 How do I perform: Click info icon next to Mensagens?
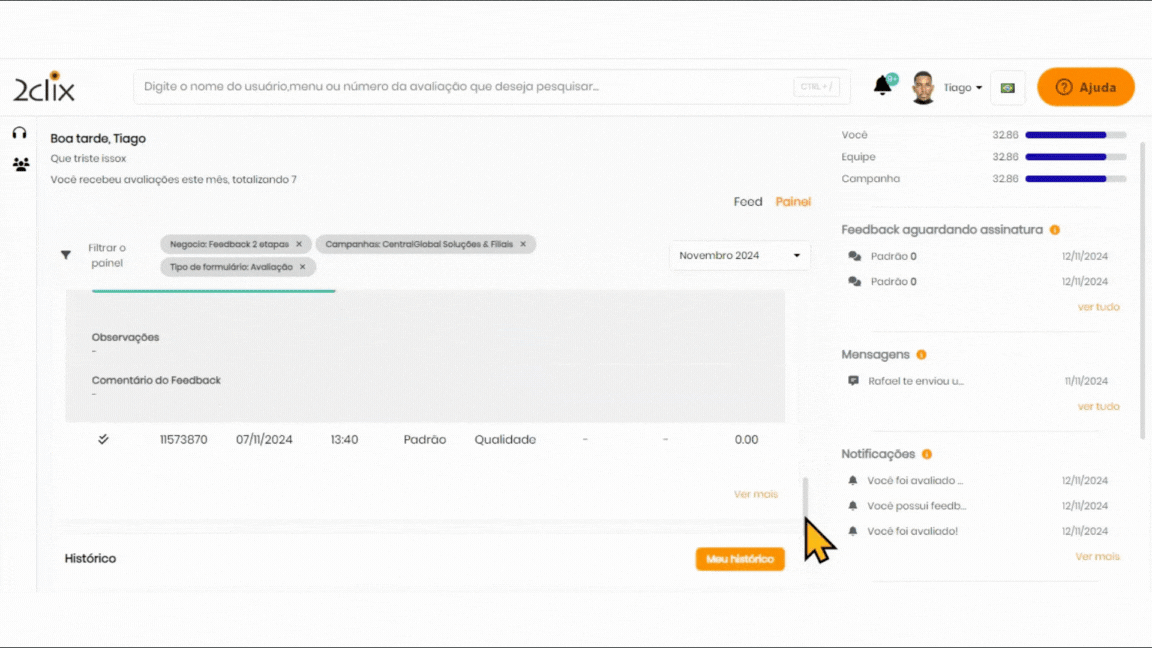921,355
